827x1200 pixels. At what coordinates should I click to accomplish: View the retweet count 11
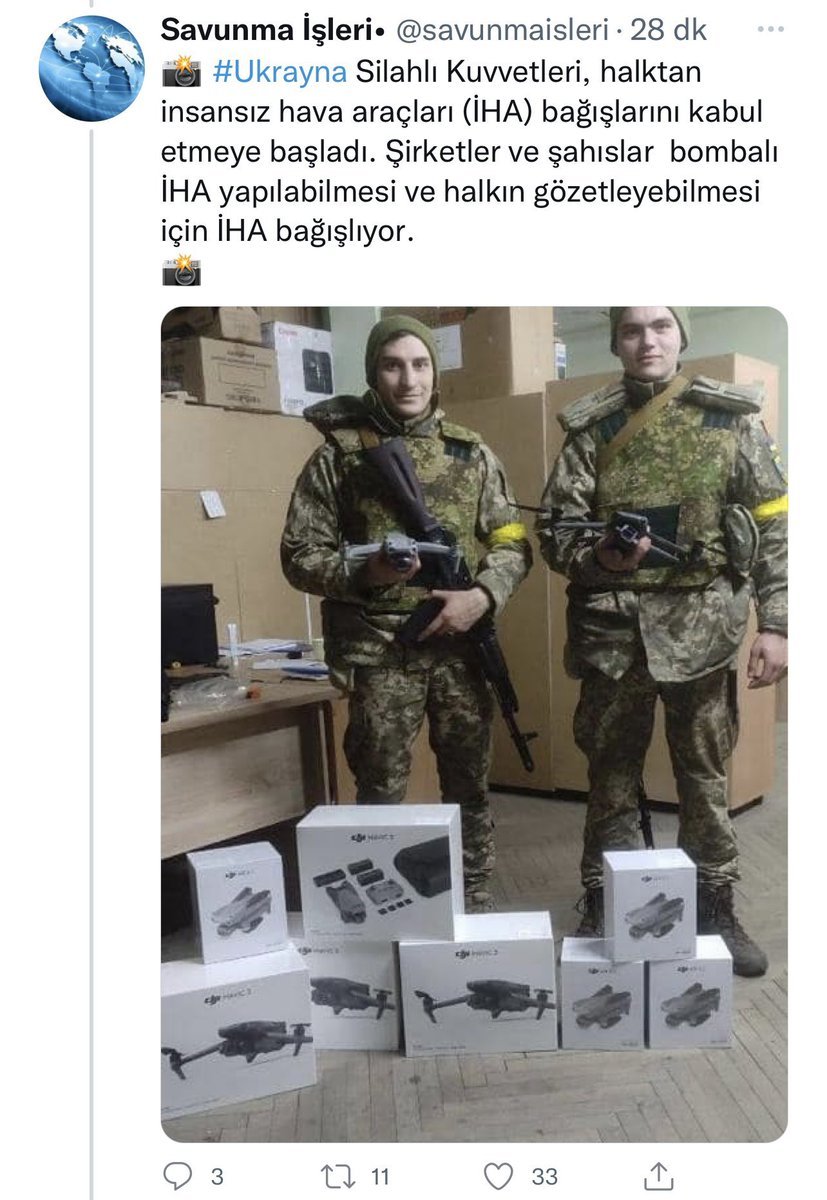379,1175
